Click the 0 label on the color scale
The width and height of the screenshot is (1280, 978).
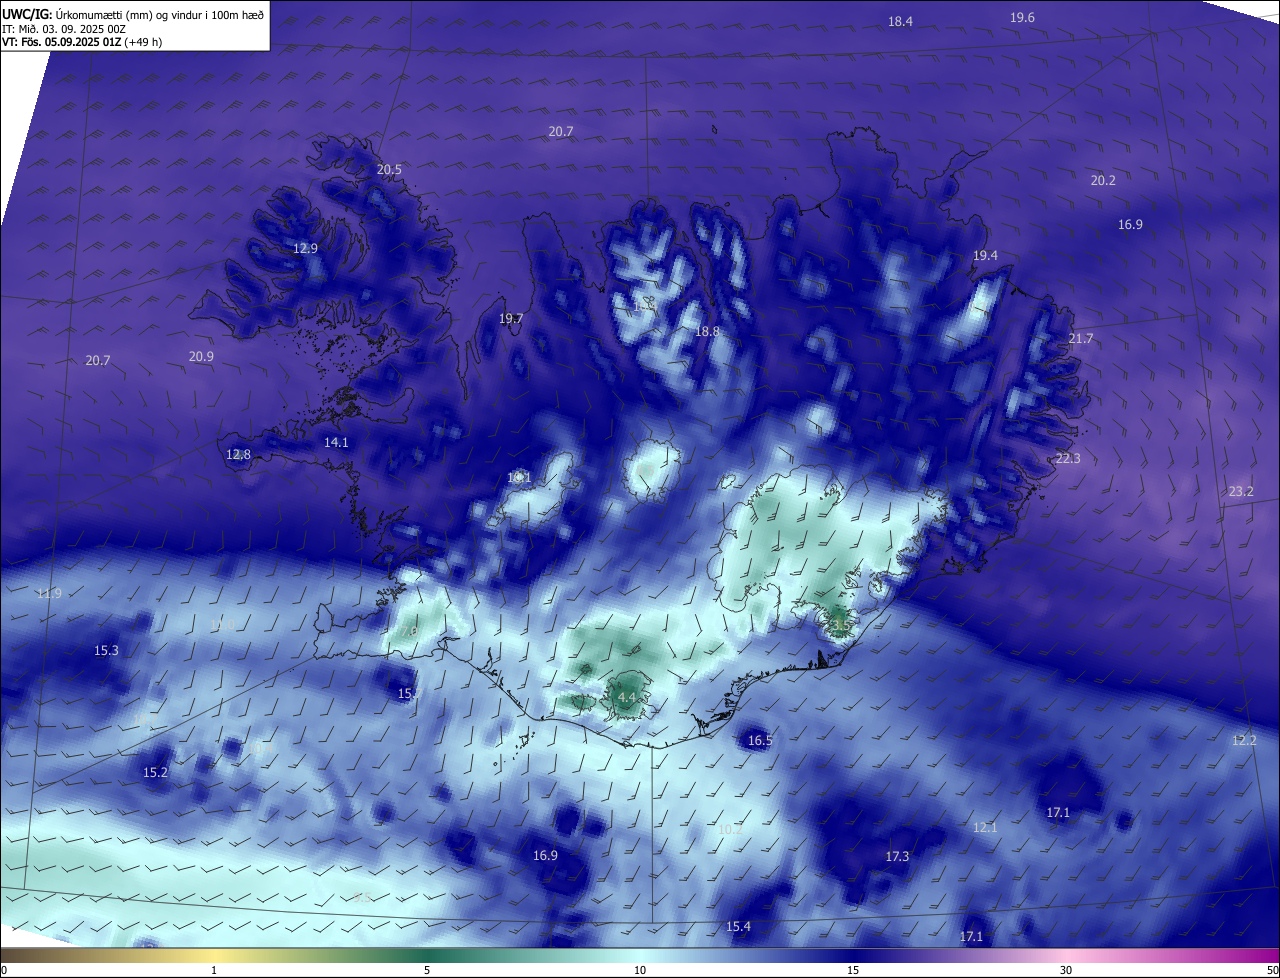click(x=4, y=970)
